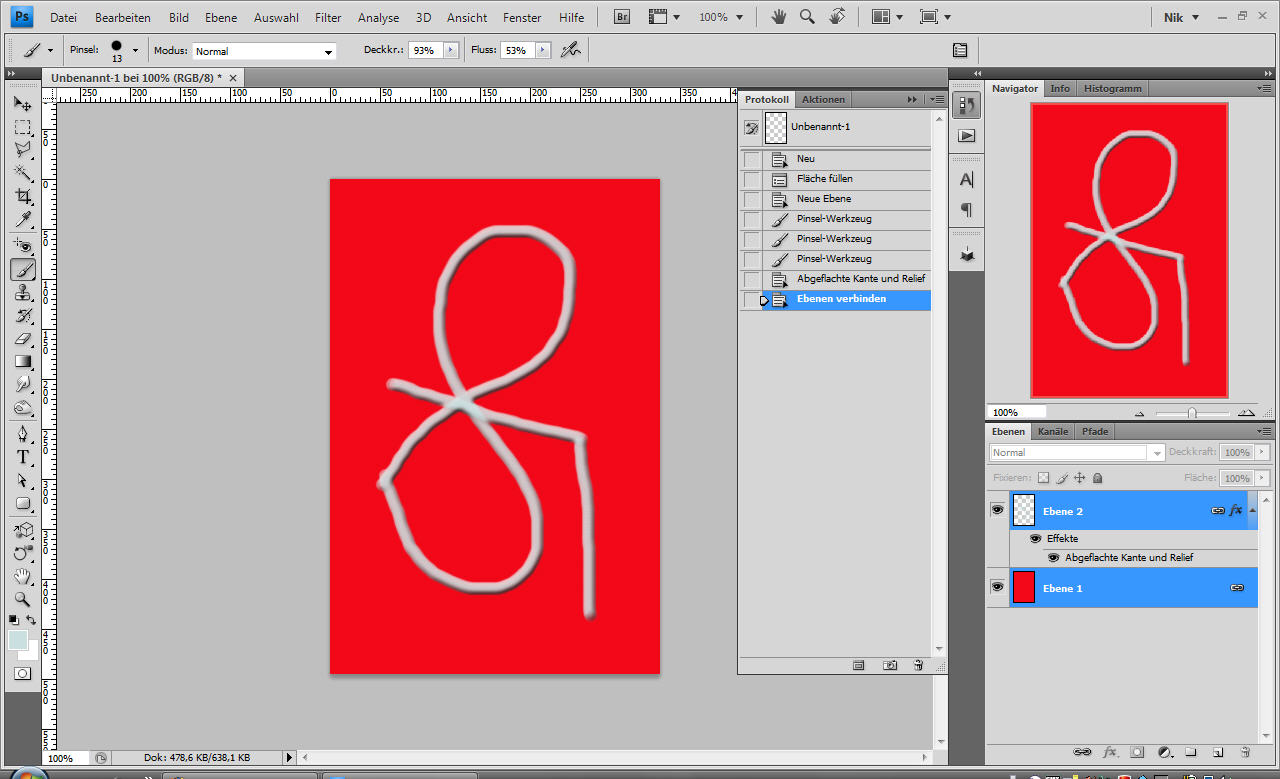Click the Hand tool in toolbox
The height and width of the screenshot is (779, 1280).
(x=23, y=576)
